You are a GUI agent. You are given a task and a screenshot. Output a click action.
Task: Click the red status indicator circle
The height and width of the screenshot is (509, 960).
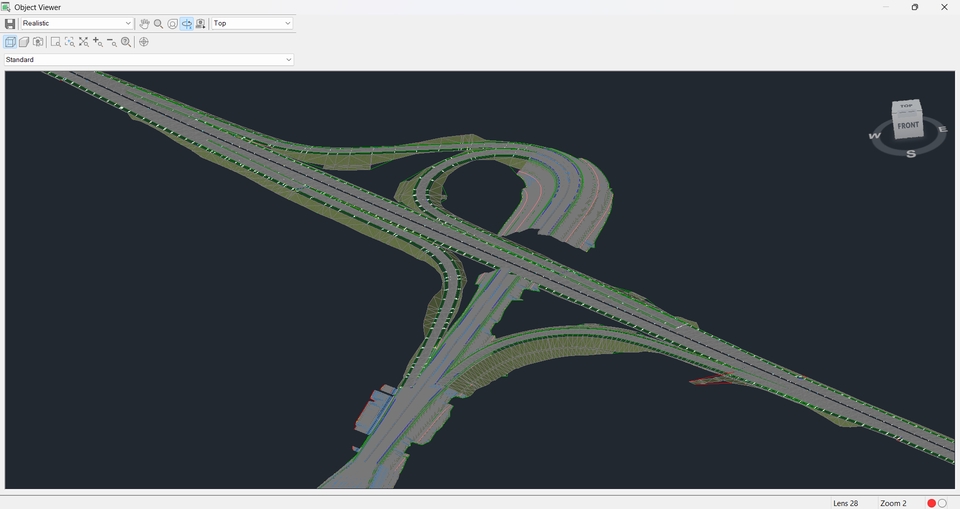[x=931, y=503]
